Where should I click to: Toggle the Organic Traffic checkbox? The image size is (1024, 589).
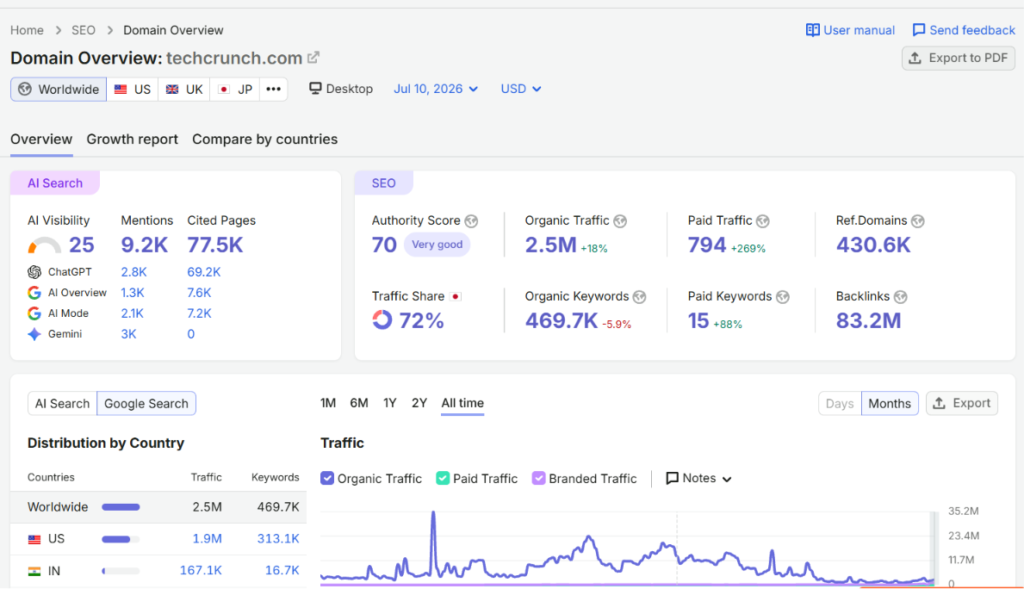pyautogui.click(x=327, y=478)
